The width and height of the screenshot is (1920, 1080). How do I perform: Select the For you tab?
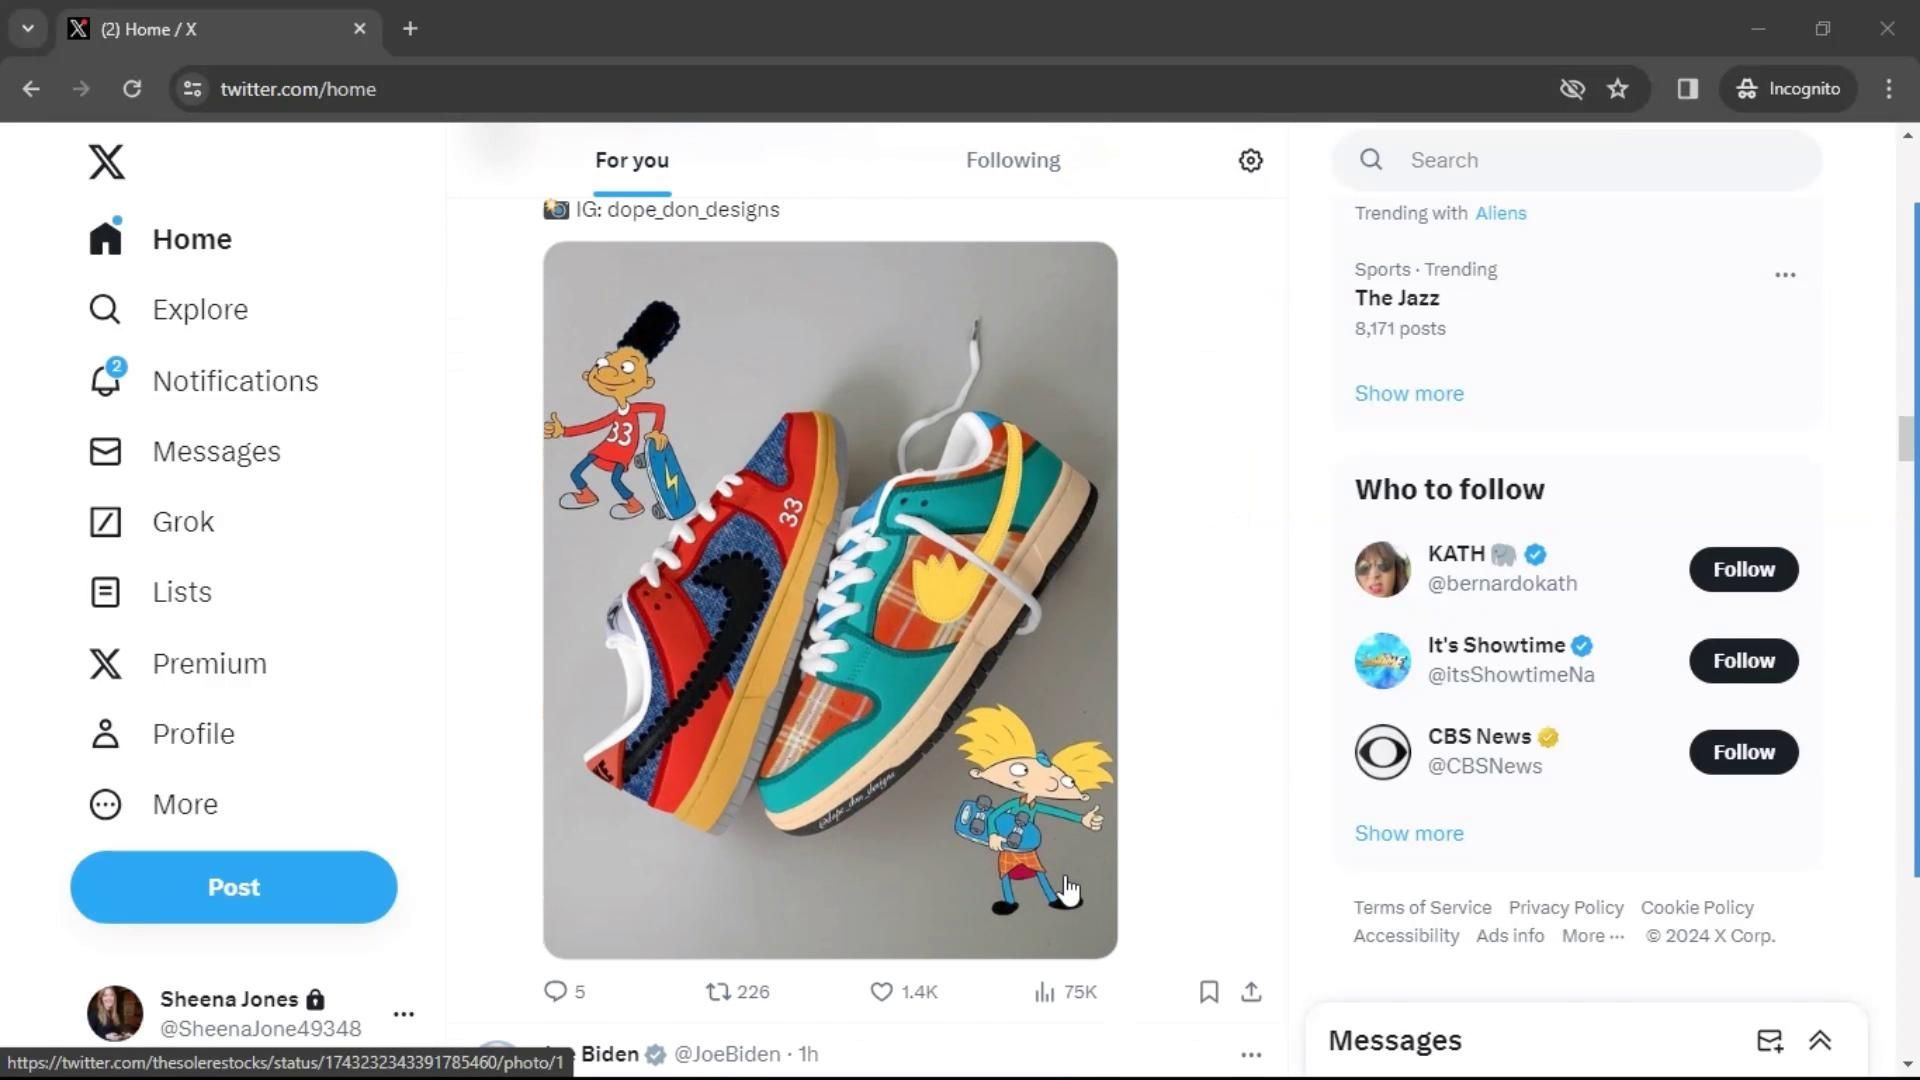tap(631, 160)
